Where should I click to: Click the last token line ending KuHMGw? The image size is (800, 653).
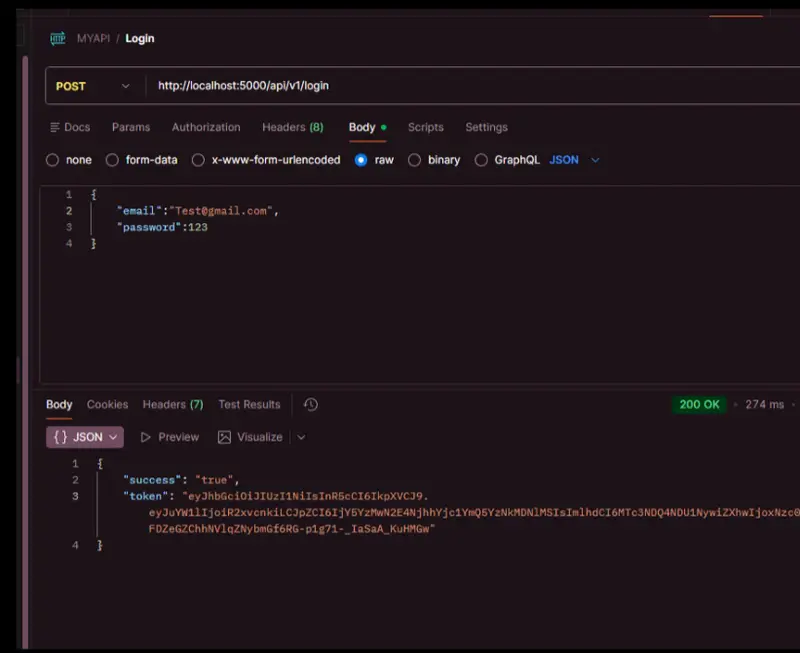click(x=291, y=529)
